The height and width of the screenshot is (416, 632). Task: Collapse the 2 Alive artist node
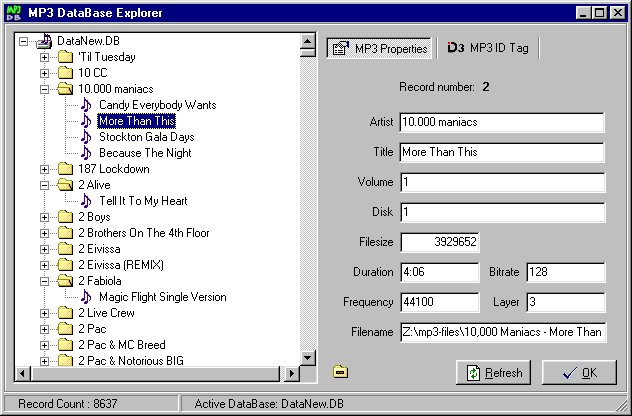click(x=44, y=185)
